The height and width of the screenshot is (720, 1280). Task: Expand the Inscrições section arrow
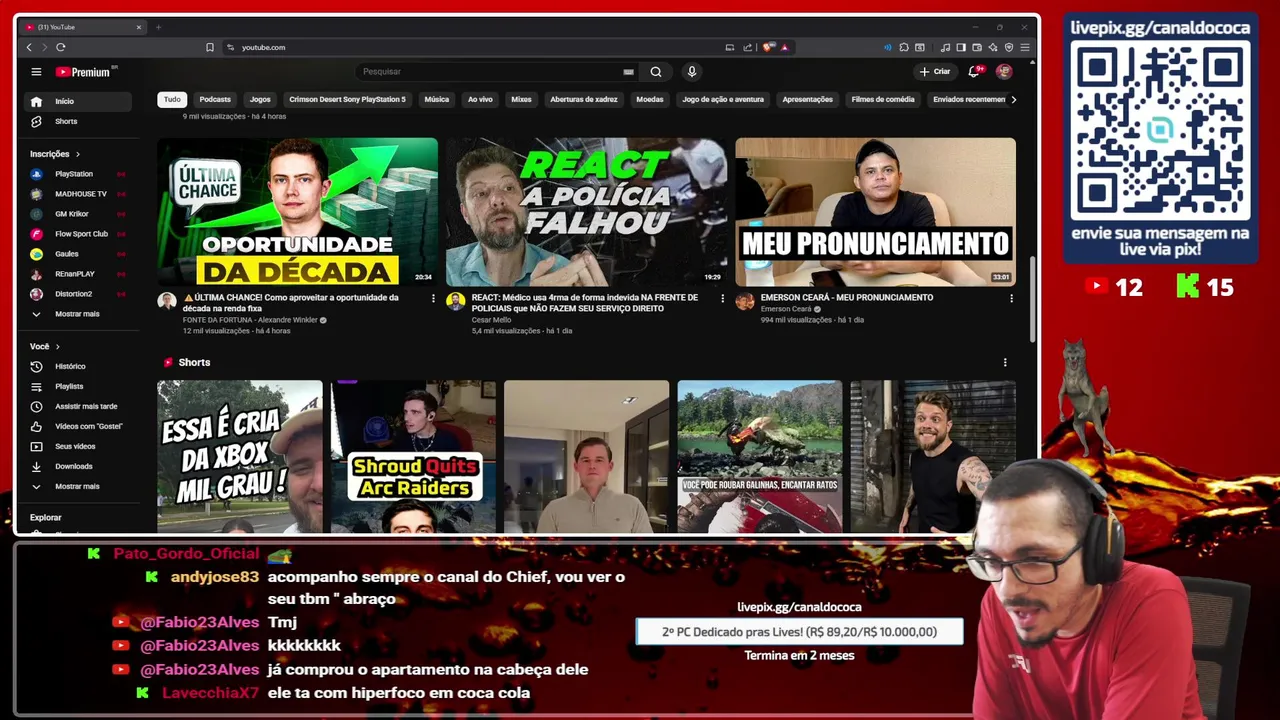click(x=77, y=154)
